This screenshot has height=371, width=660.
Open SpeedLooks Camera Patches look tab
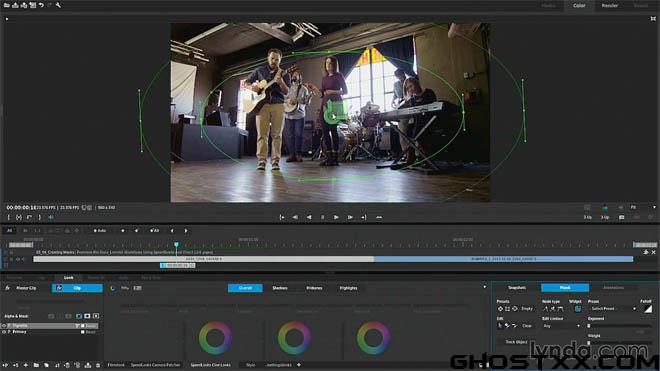pyautogui.click(x=155, y=365)
